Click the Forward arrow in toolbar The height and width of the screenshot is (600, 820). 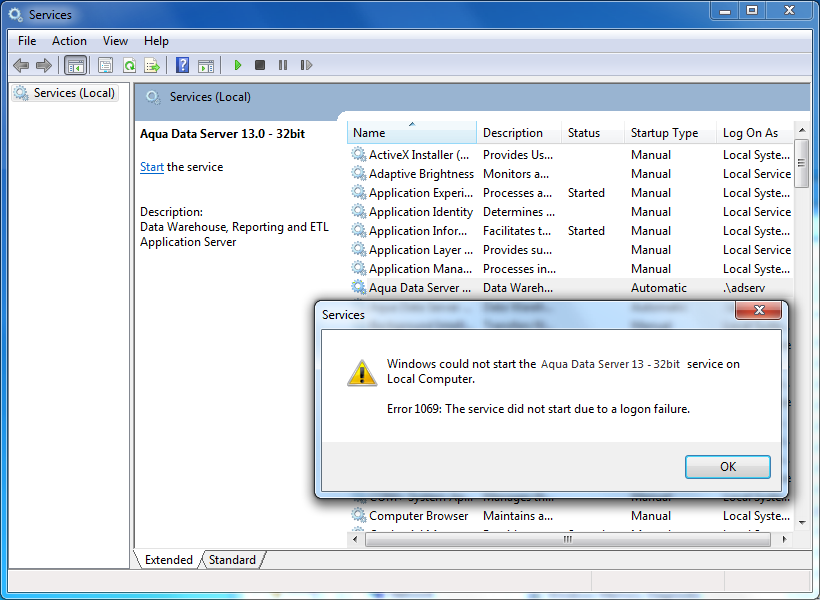point(44,65)
